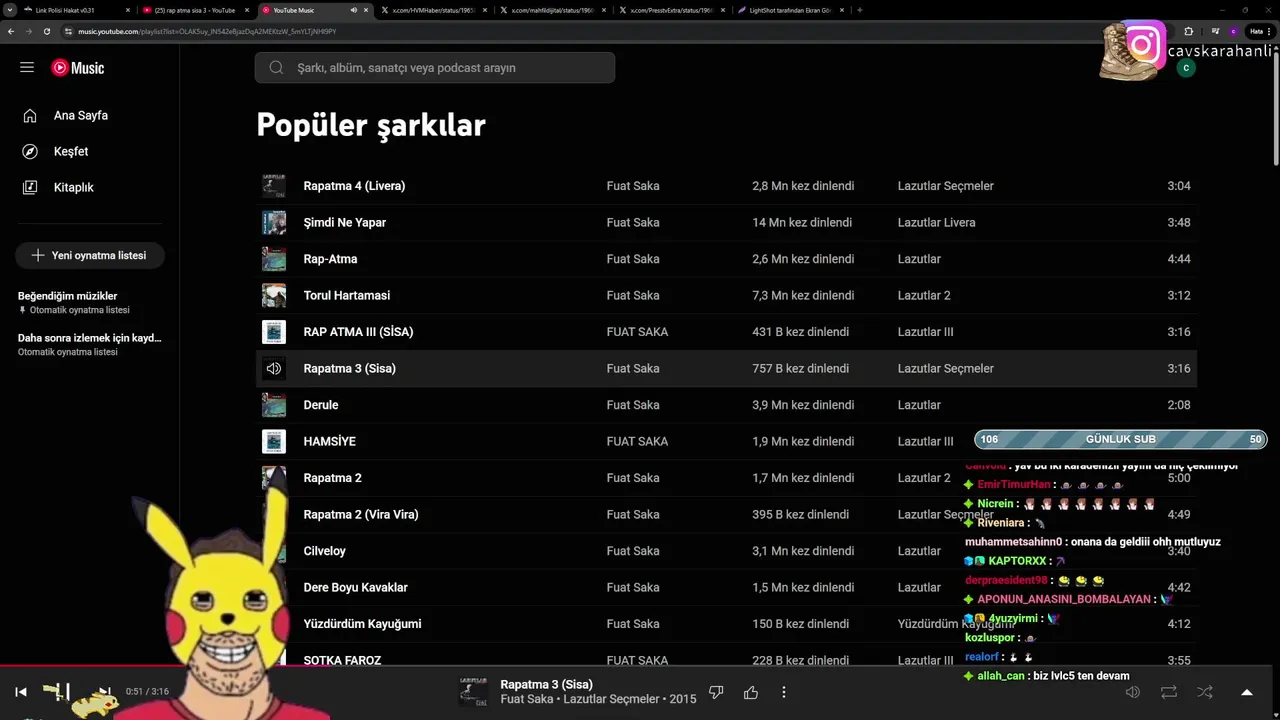Play HAMSİYE thumbnail
Image resolution: width=1280 pixels, height=720 pixels.
274,441
